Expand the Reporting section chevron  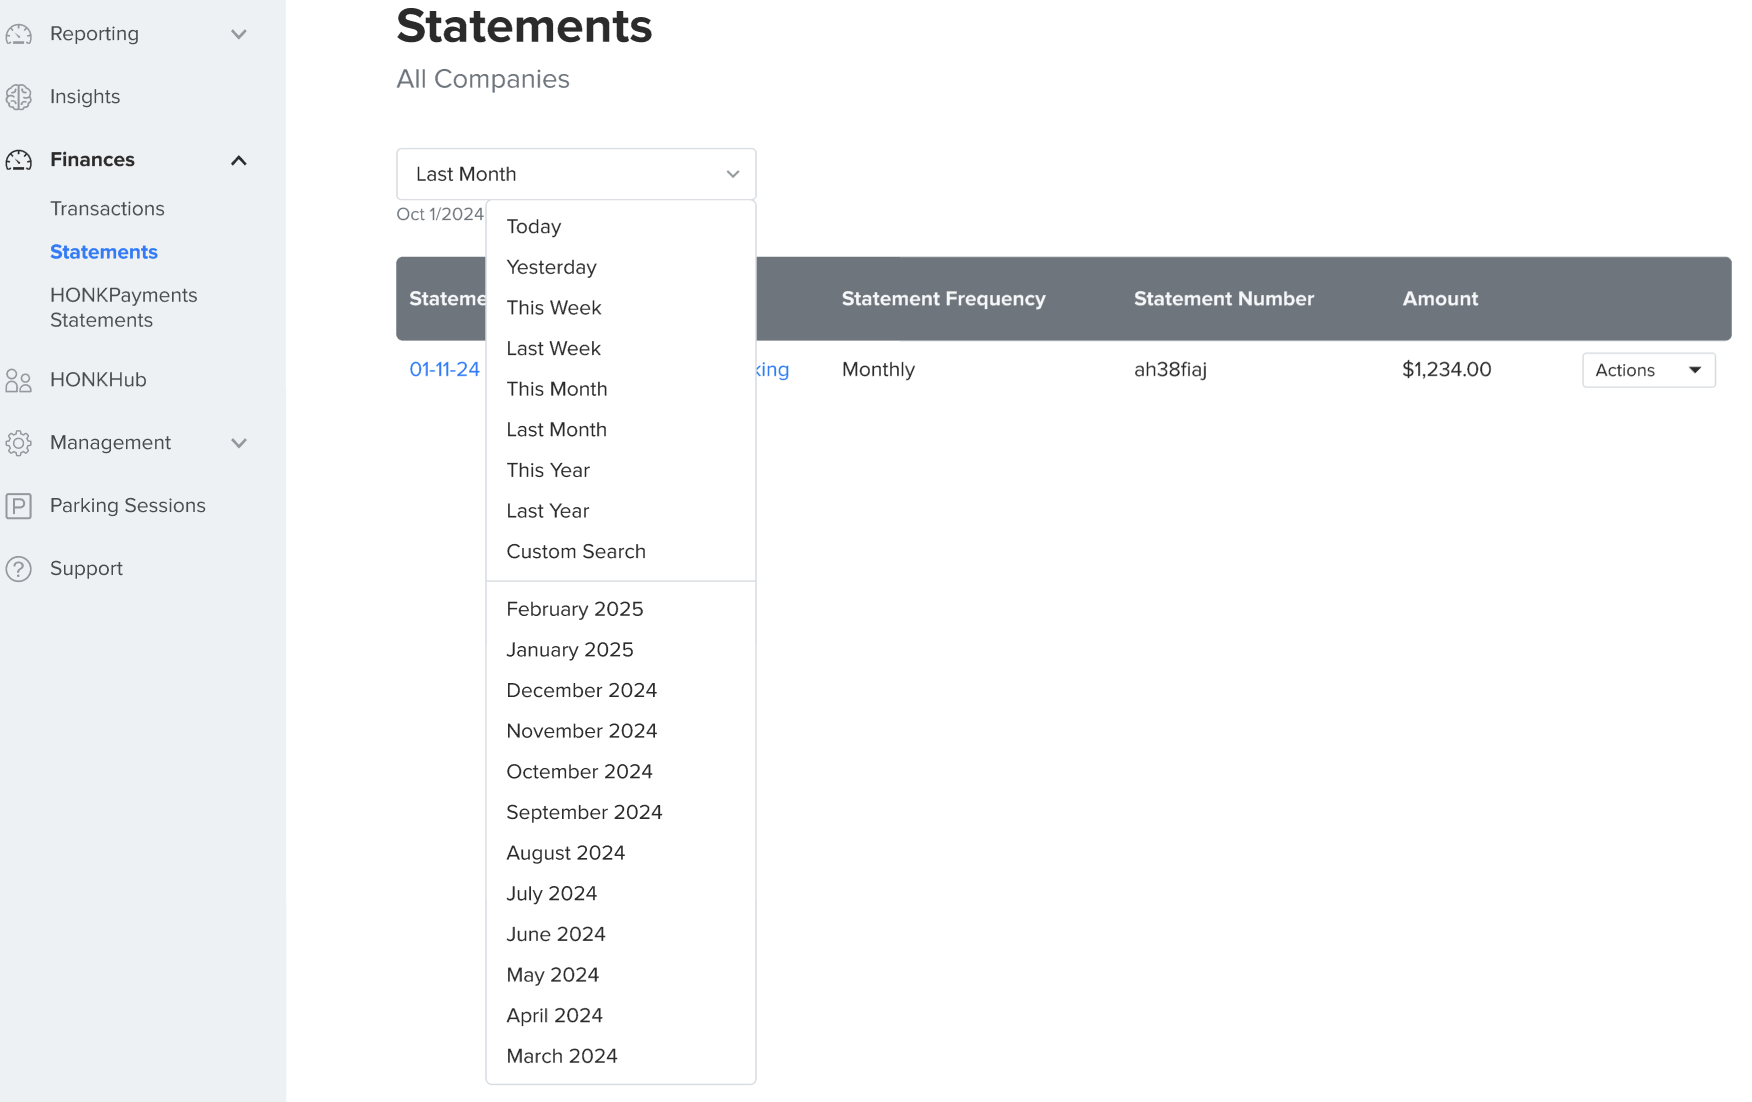(x=239, y=34)
